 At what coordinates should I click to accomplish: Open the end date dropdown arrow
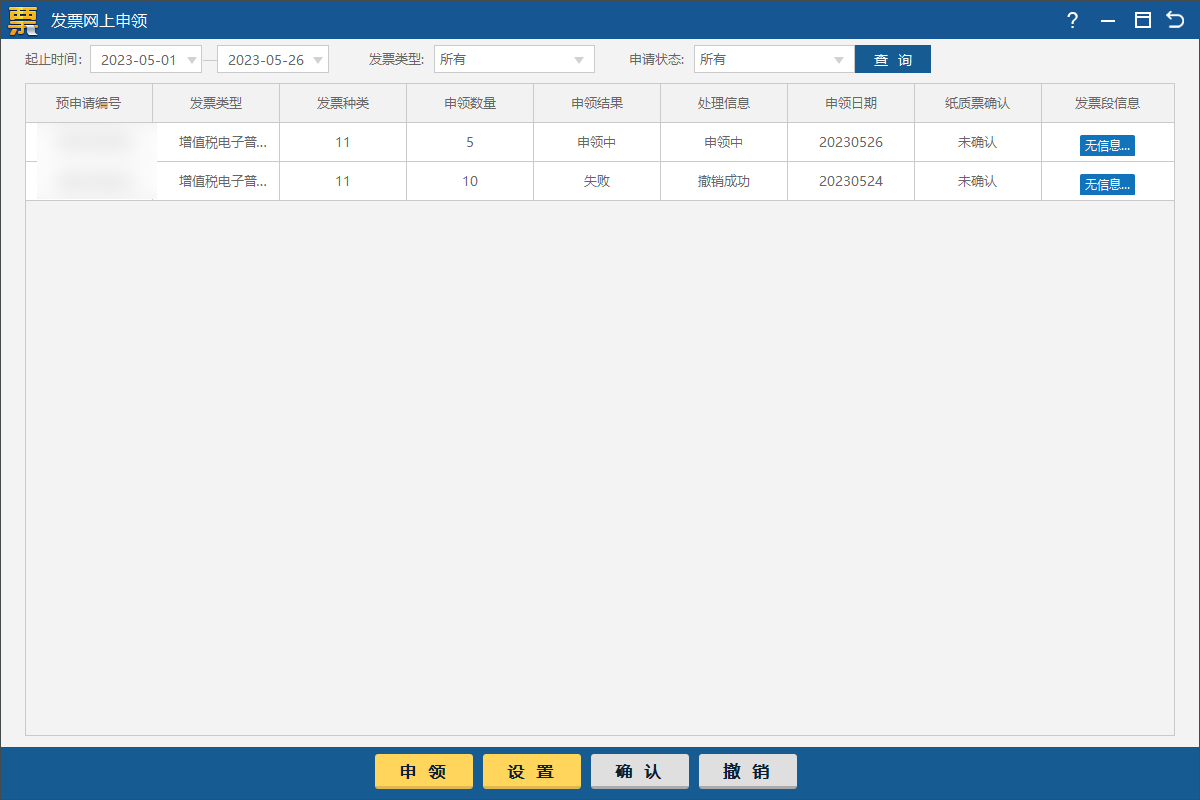[318, 59]
